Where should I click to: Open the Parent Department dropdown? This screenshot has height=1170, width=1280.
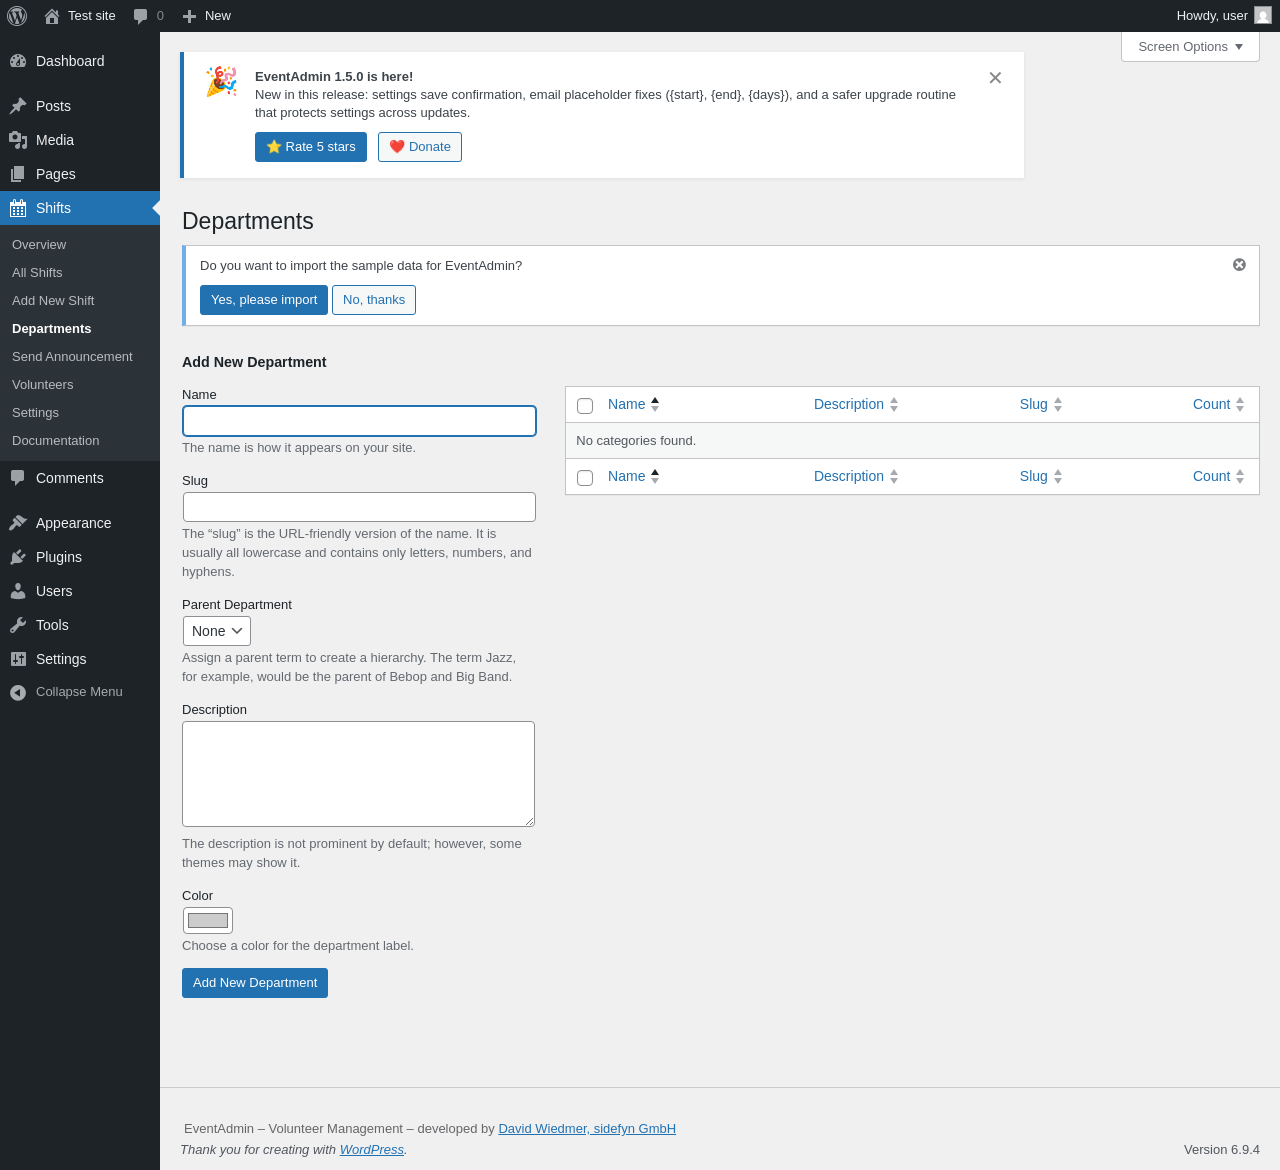[217, 631]
